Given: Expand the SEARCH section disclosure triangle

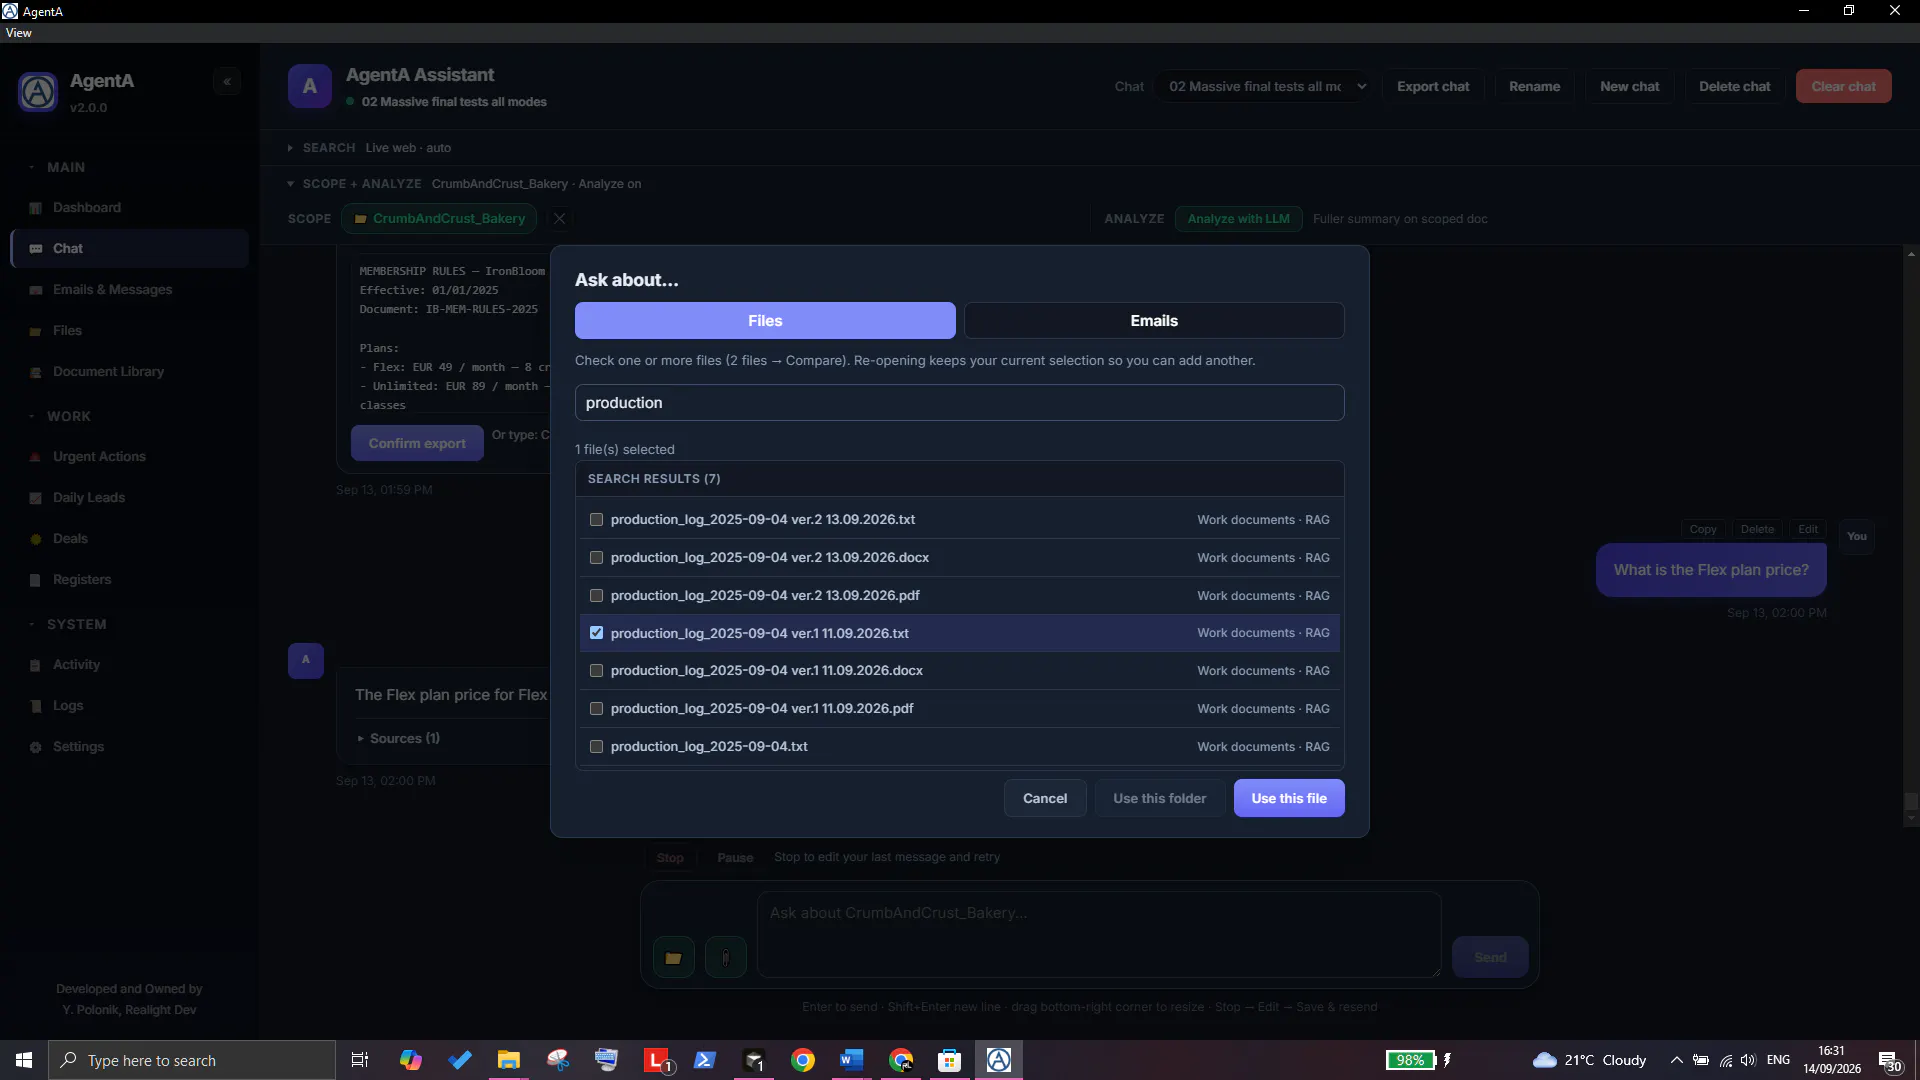Looking at the screenshot, I should point(290,148).
